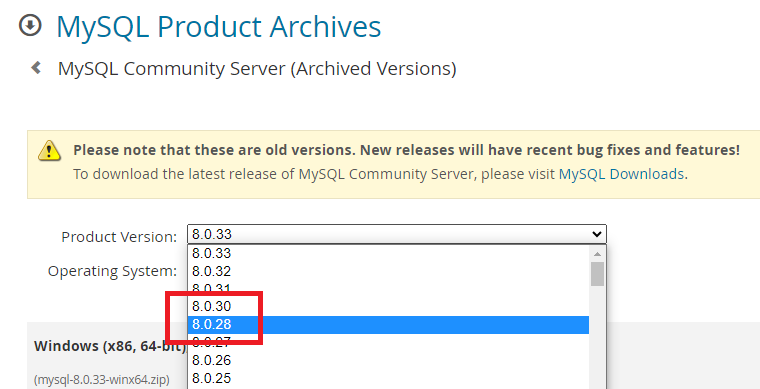The width and height of the screenshot is (760, 389).
Task: Click the MySQL Community Server (Archived Versions) text
Action: 257,68
